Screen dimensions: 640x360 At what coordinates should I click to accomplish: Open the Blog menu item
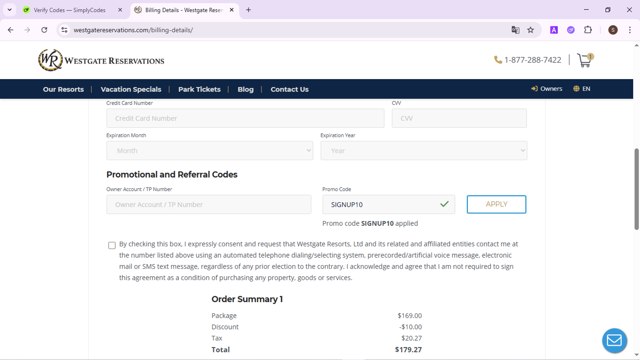pyautogui.click(x=245, y=89)
